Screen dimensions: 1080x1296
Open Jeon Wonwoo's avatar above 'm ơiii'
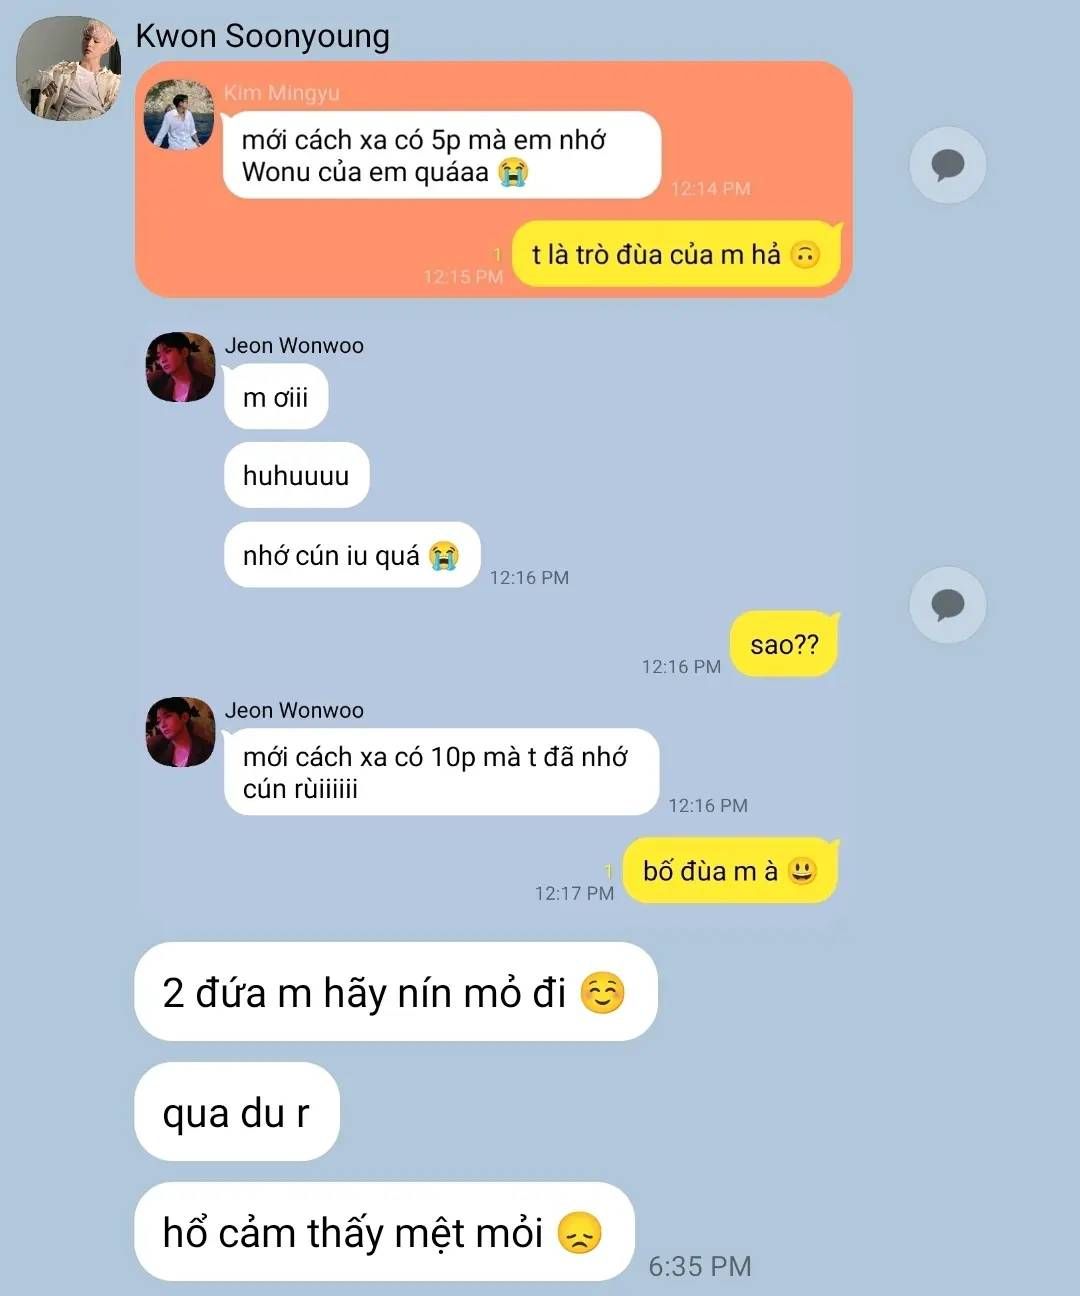(180, 367)
